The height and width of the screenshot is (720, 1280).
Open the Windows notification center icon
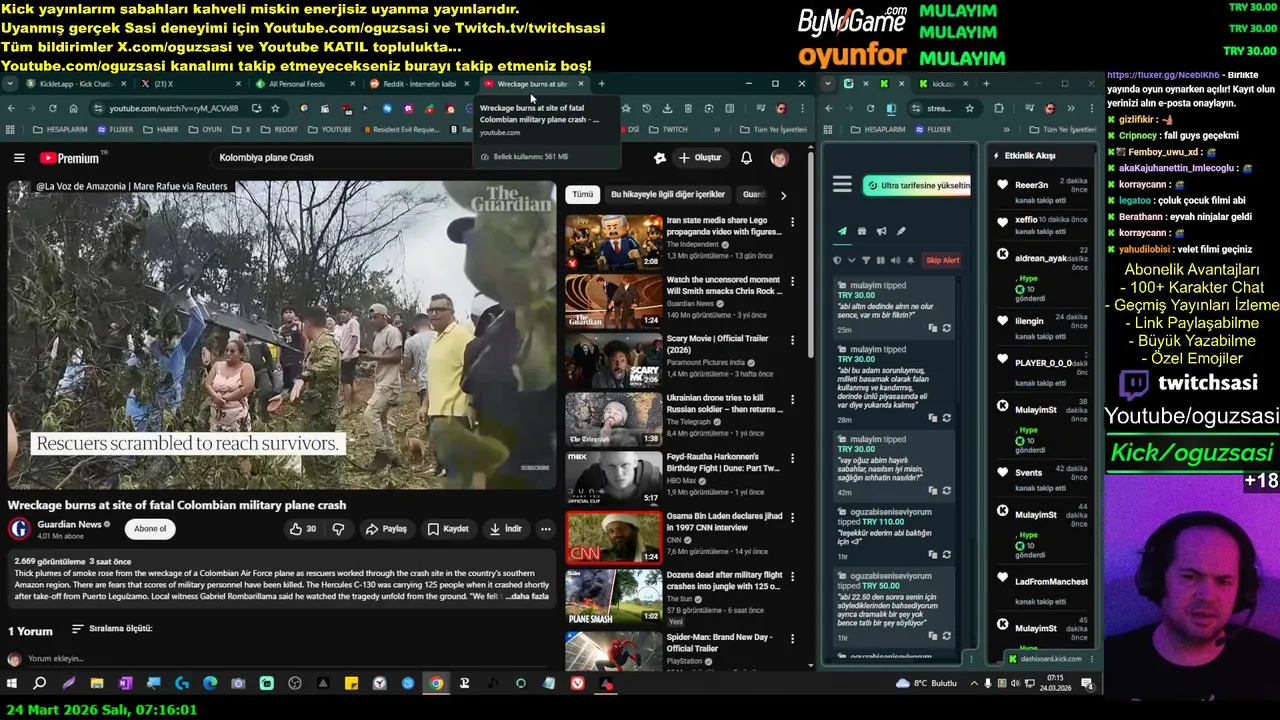pyautogui.click(x=1087, y=684)
